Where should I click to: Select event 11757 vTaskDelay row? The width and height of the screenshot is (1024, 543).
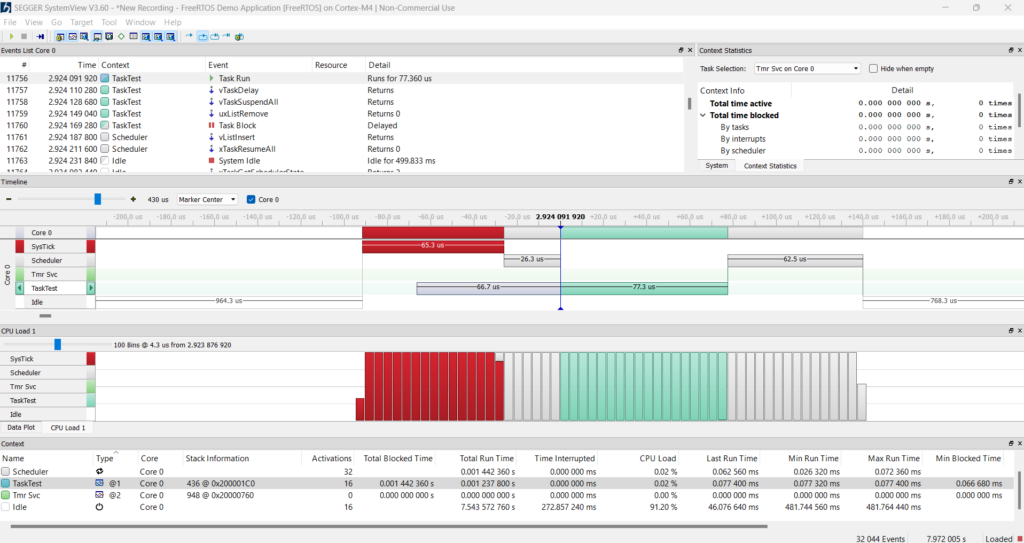[342, 90]
